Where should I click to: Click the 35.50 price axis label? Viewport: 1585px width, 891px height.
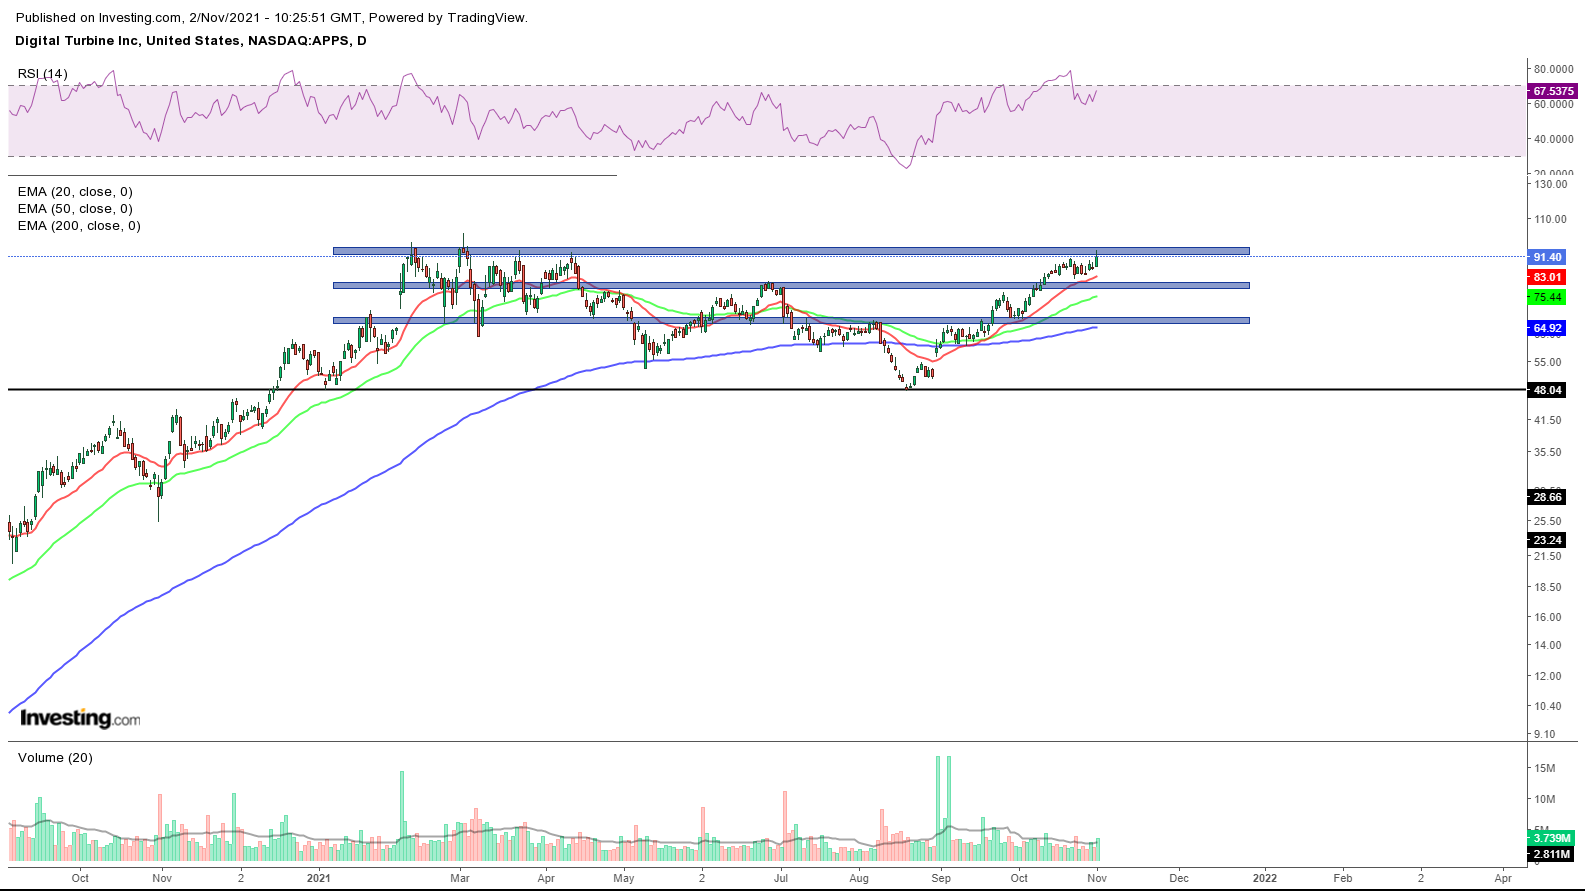(1548, 452)
